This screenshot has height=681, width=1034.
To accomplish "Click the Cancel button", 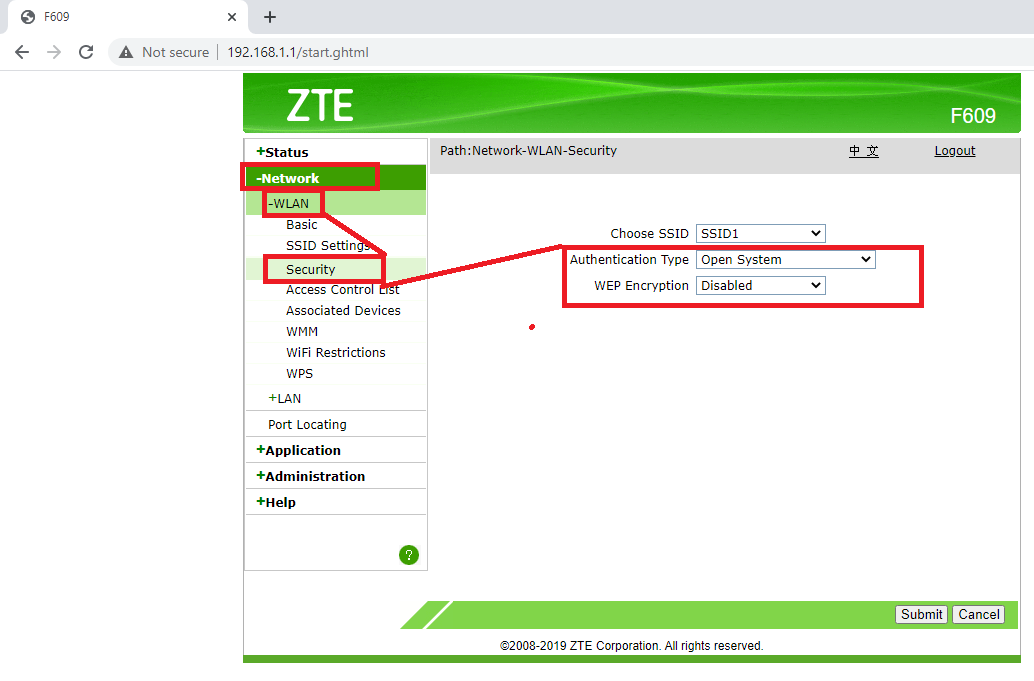I will pos(979,614).
